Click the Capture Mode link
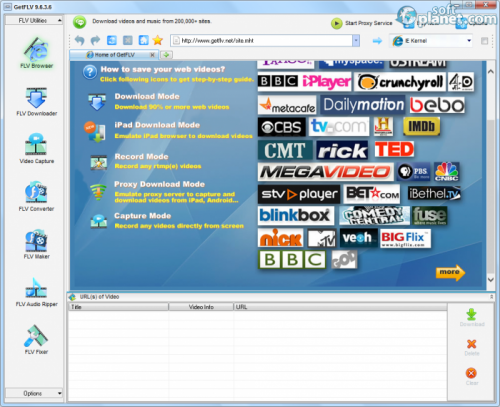The height and width of the screenshot is (407, 500). (x=142, y=216)
